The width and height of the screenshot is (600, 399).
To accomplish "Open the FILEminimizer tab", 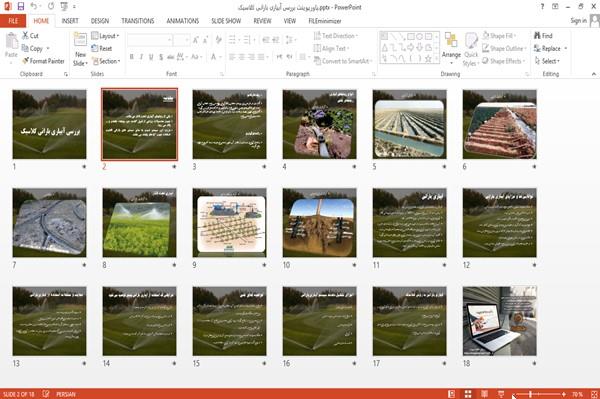I will [x=324, y=21].
